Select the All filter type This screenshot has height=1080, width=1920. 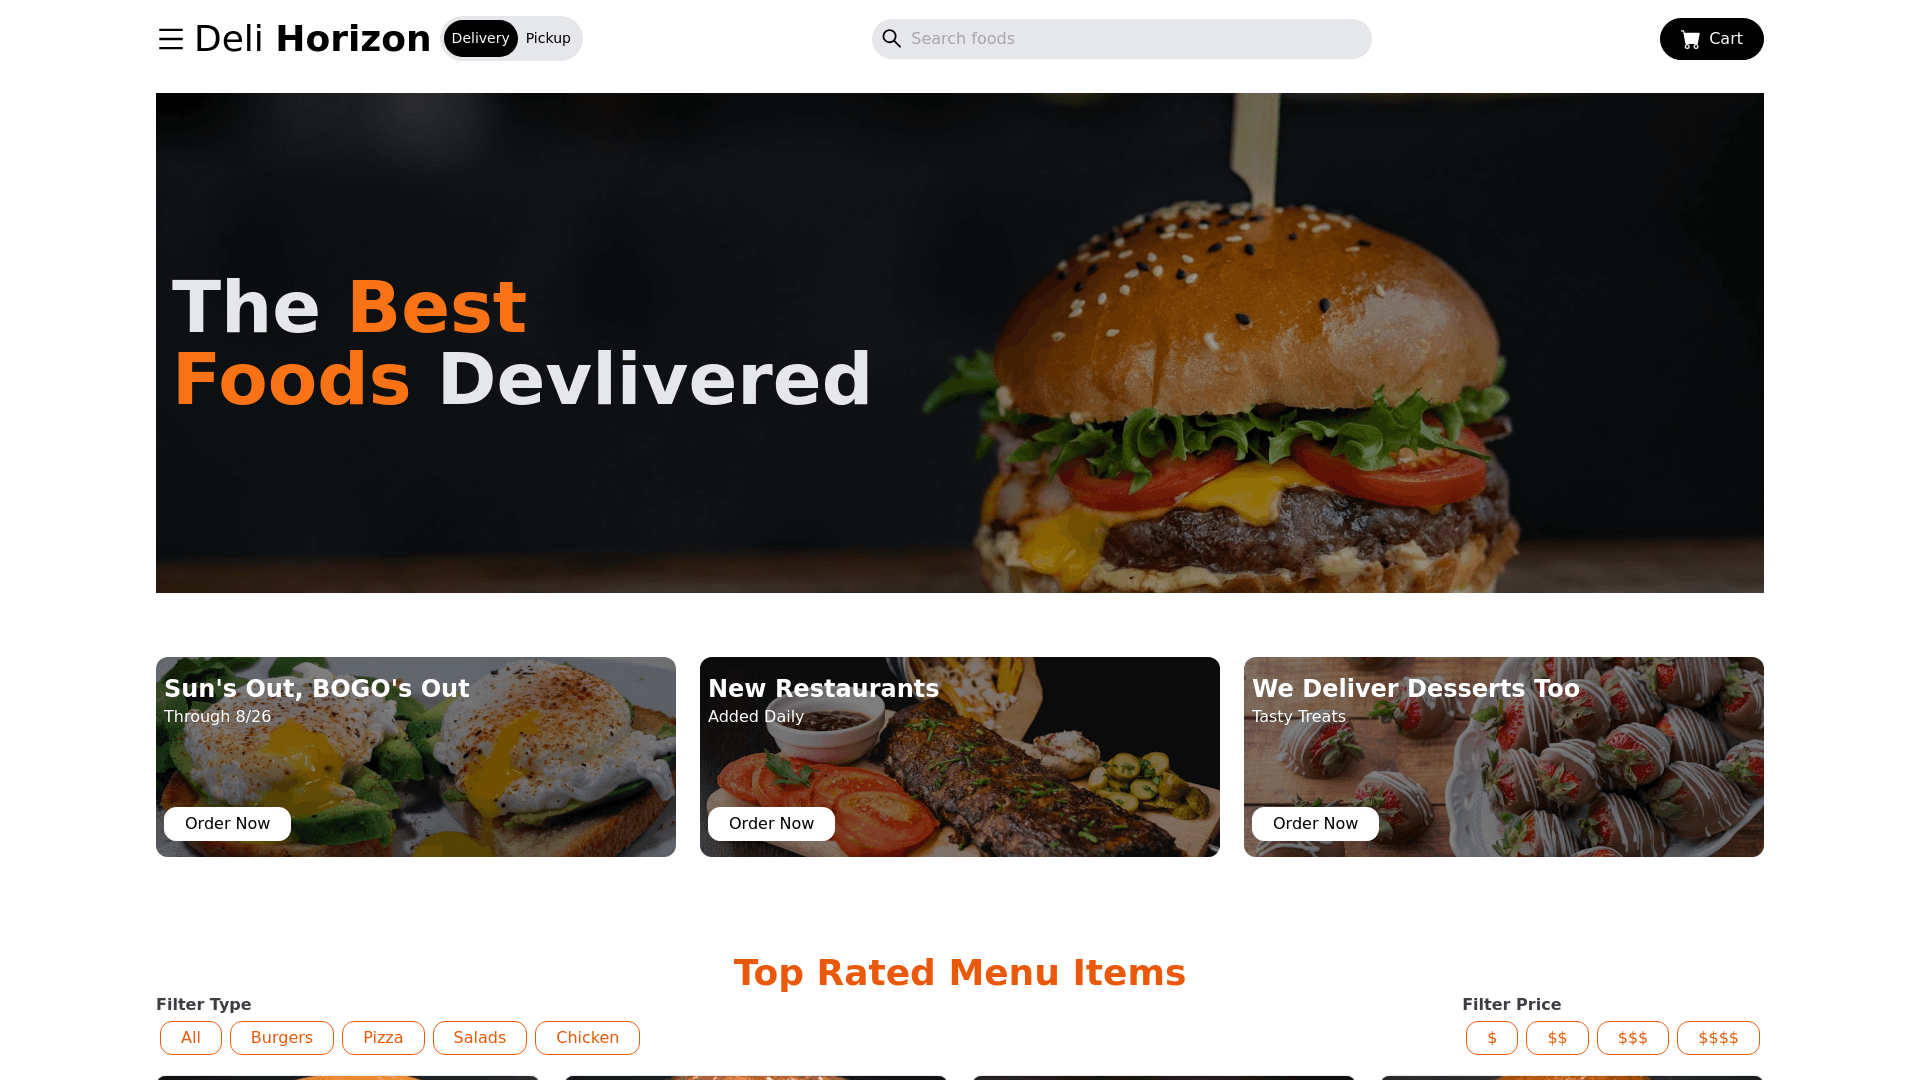190,1038
